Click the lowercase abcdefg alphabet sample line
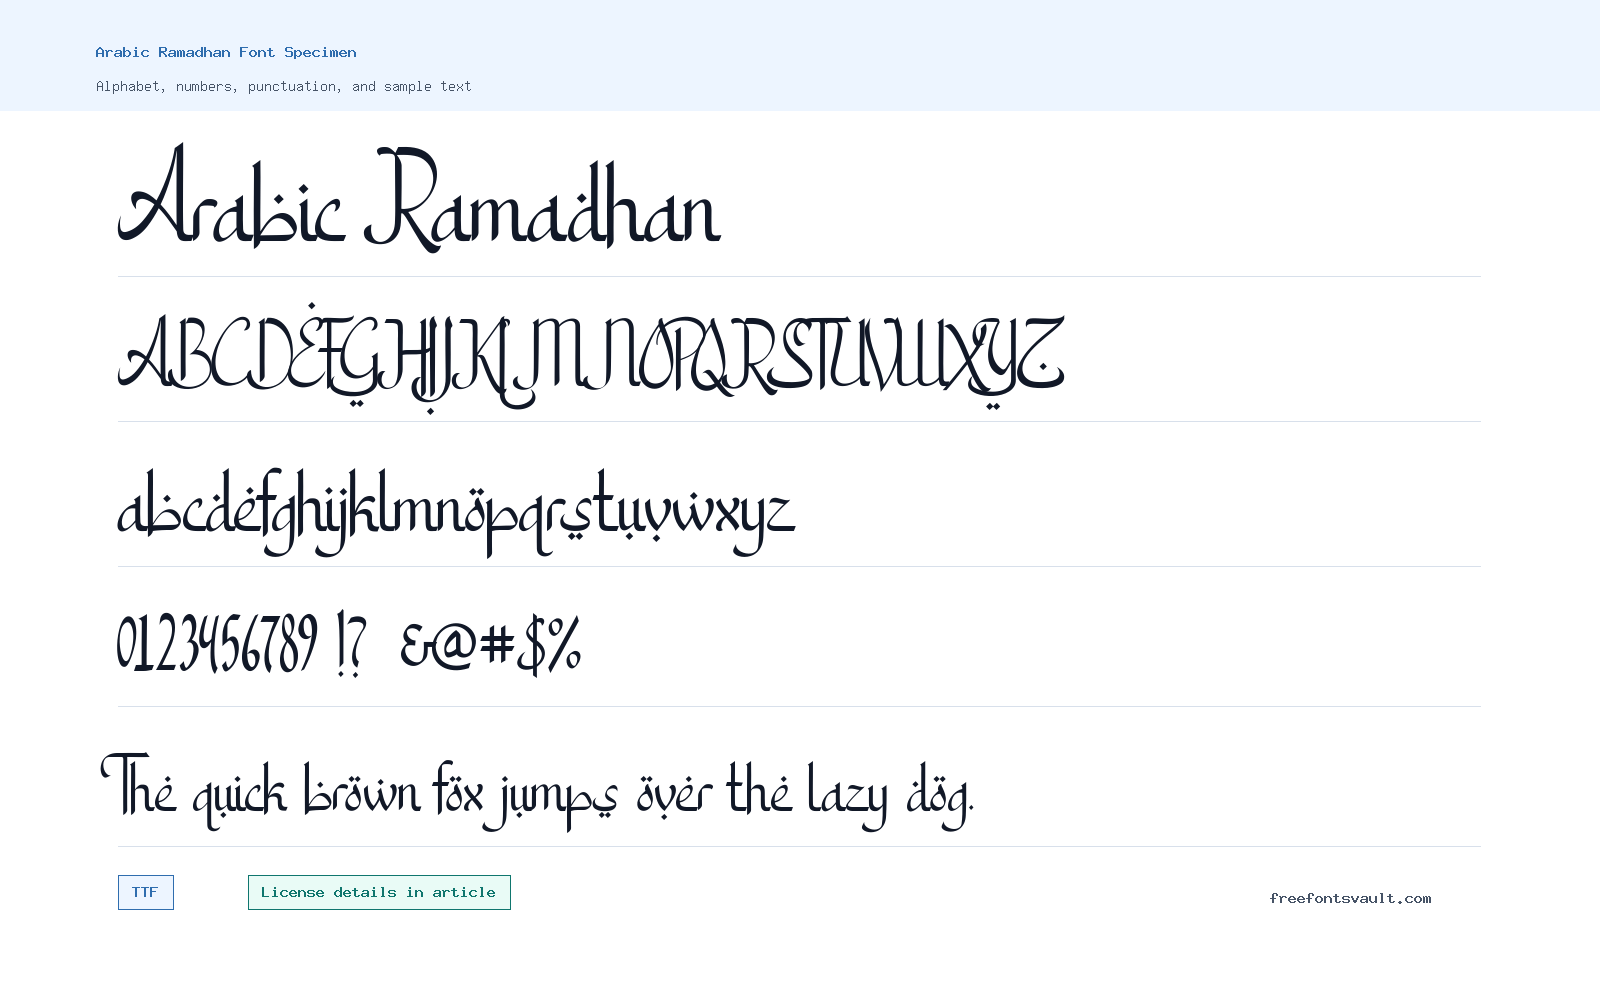 [x=456, y=512]
